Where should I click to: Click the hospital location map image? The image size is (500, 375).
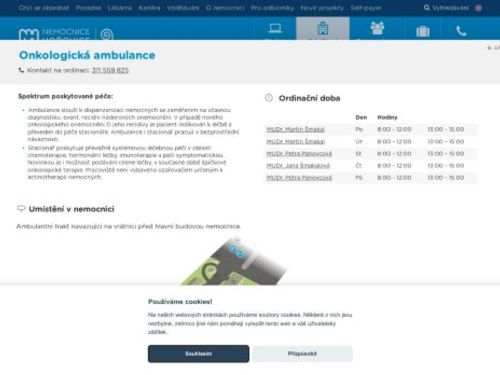(234, 261)
